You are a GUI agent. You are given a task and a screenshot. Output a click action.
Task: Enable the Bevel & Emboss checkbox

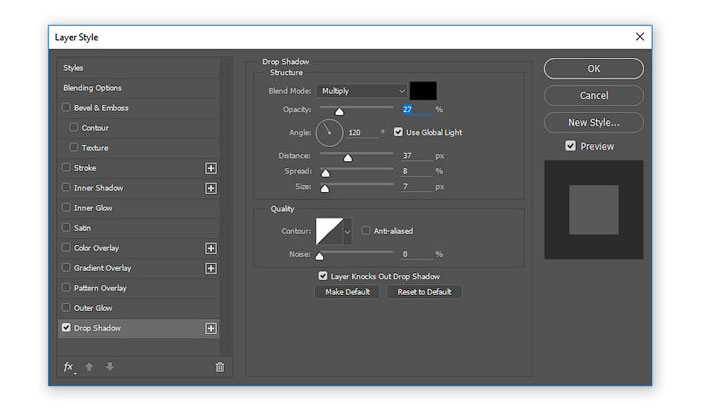(66, 107)
